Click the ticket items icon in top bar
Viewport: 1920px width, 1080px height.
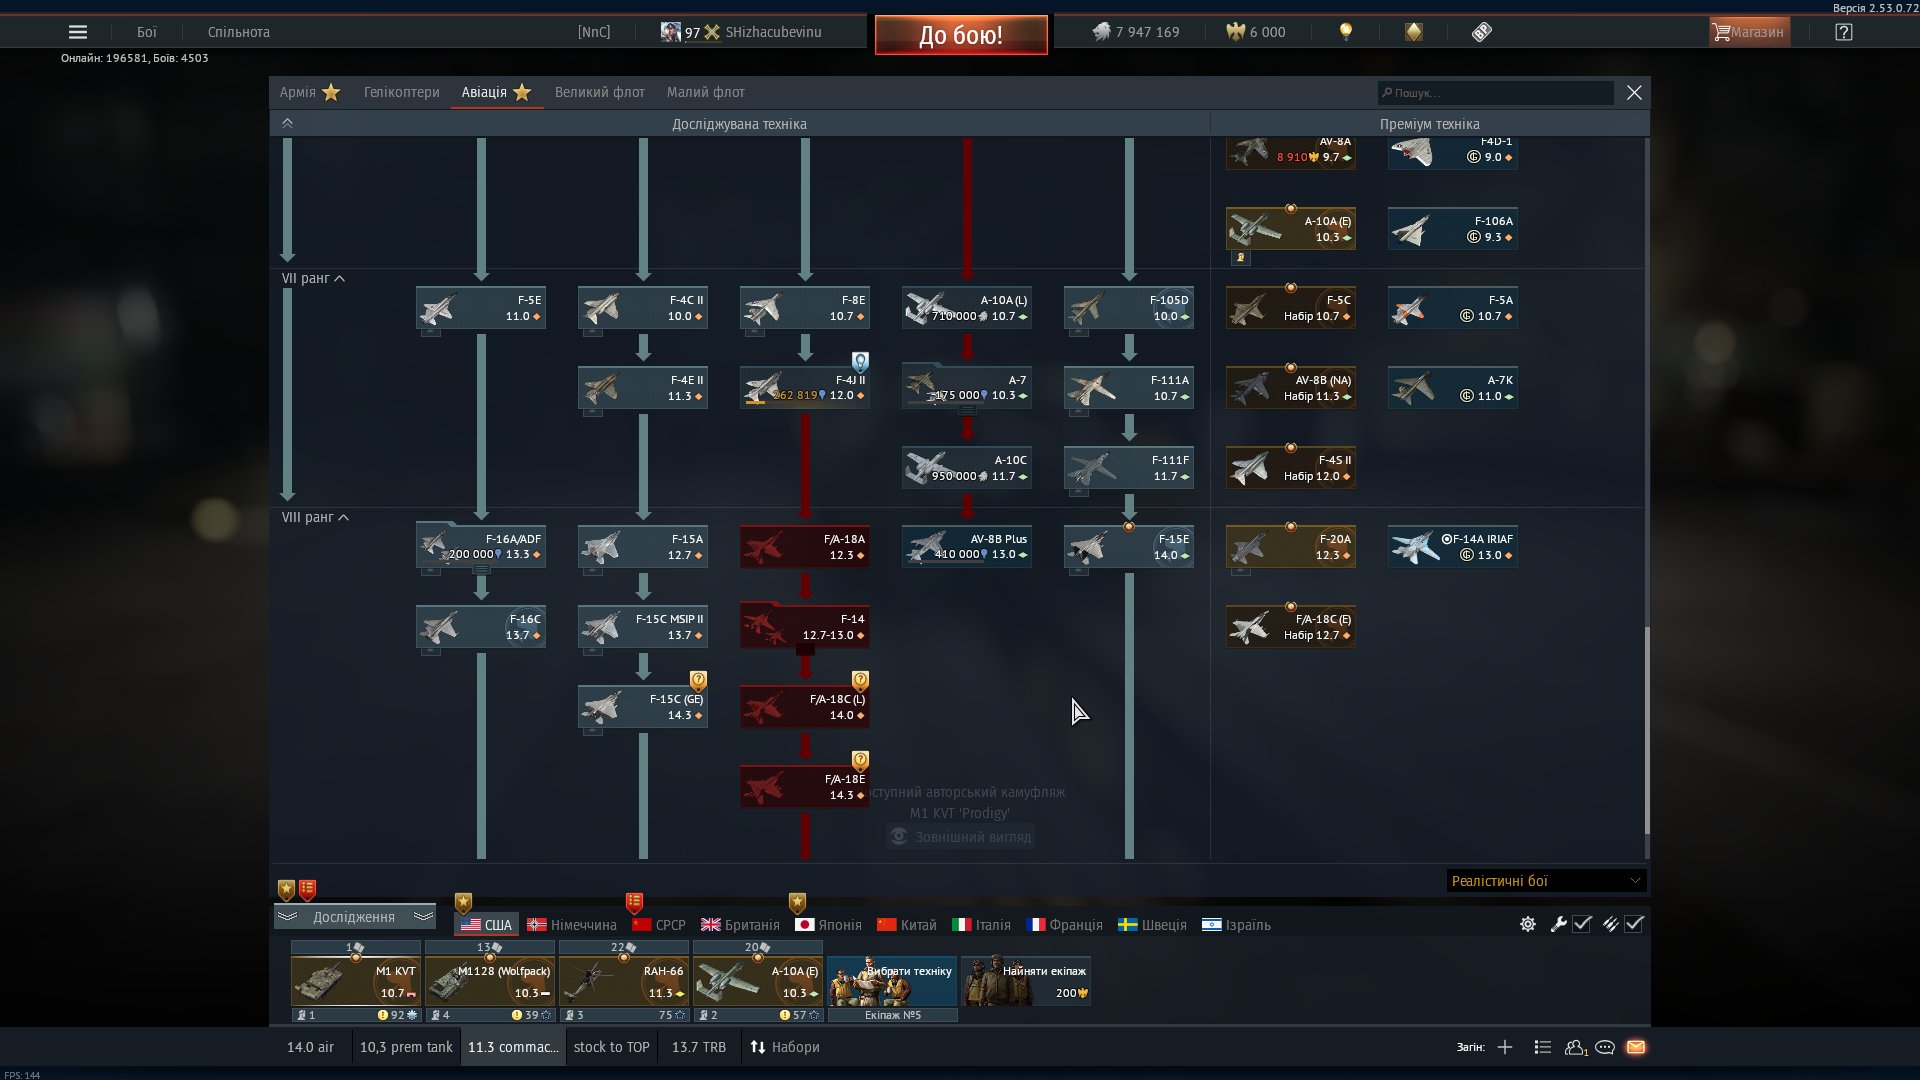pyautogui.click(x=1482, y=32)
